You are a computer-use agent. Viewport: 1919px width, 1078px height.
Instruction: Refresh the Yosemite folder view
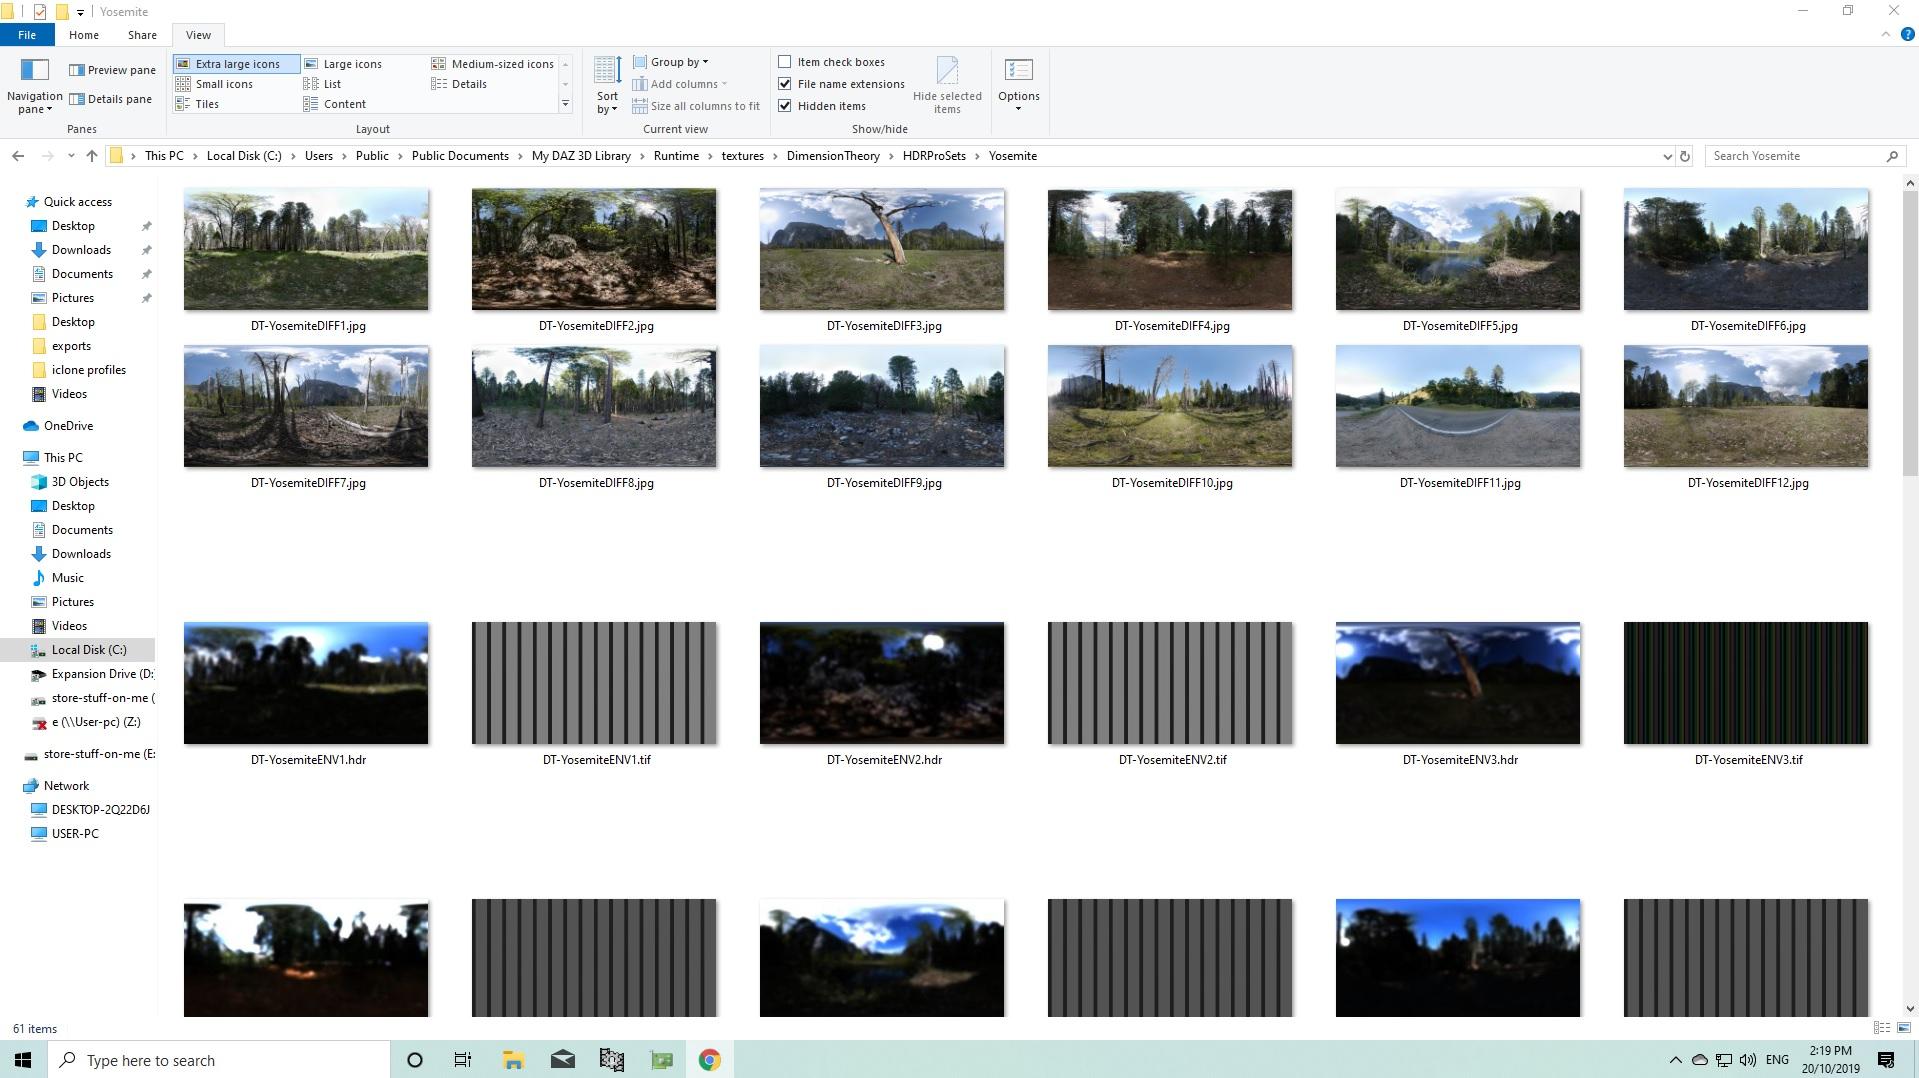tap(1685, 156)
